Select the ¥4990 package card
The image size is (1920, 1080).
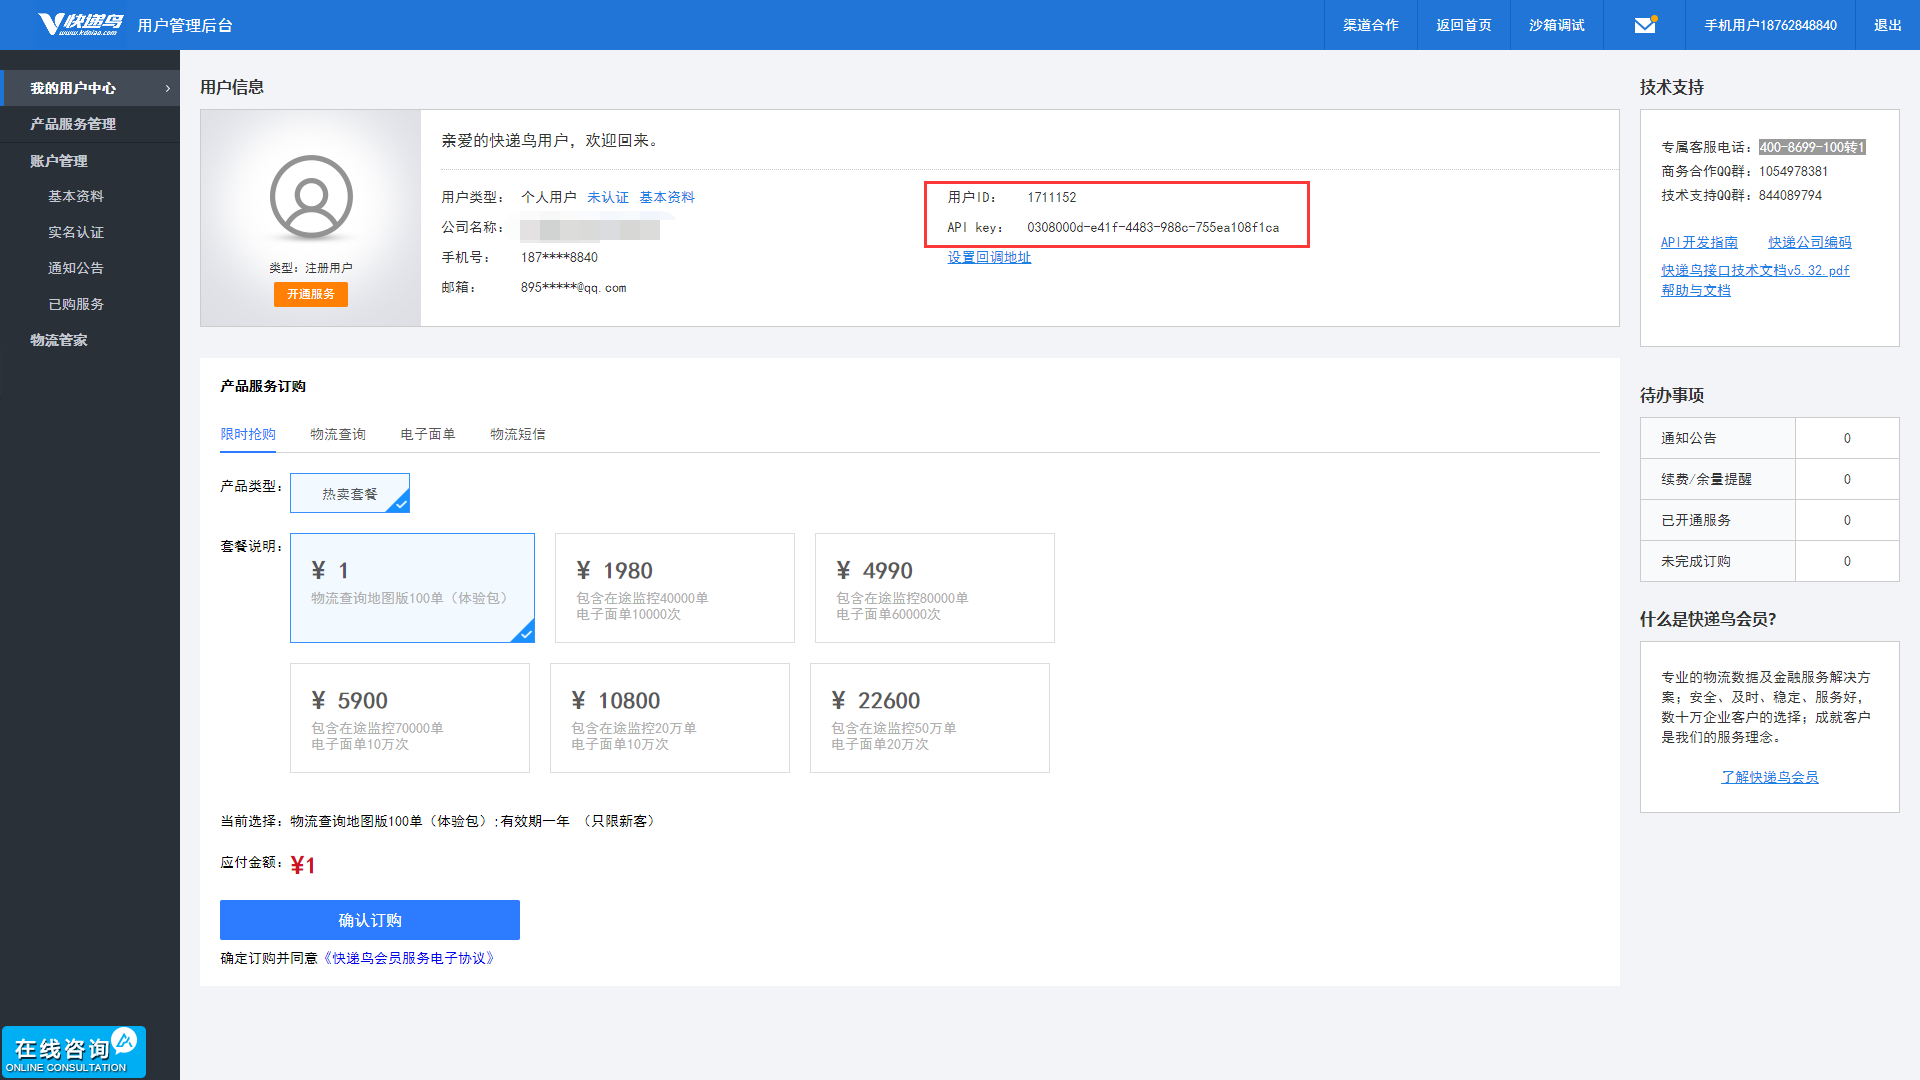point(935,588)
